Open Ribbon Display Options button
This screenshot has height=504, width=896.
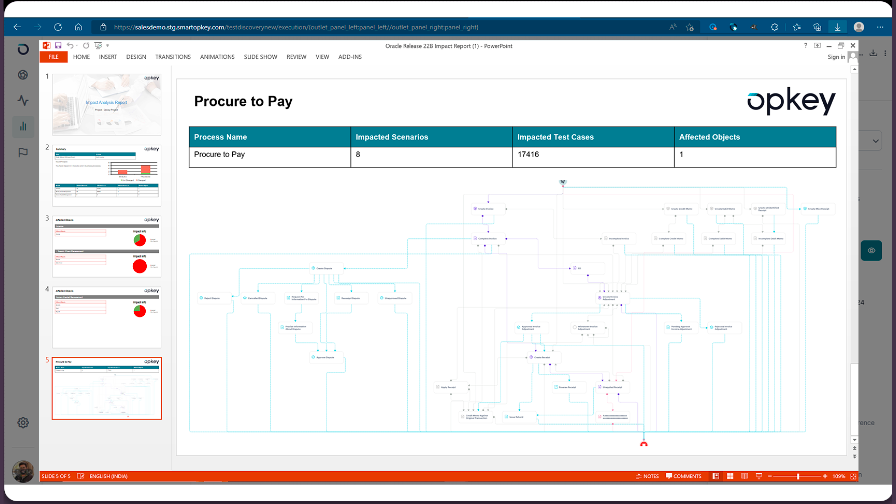pyautogui.click(x=817, y=46)
